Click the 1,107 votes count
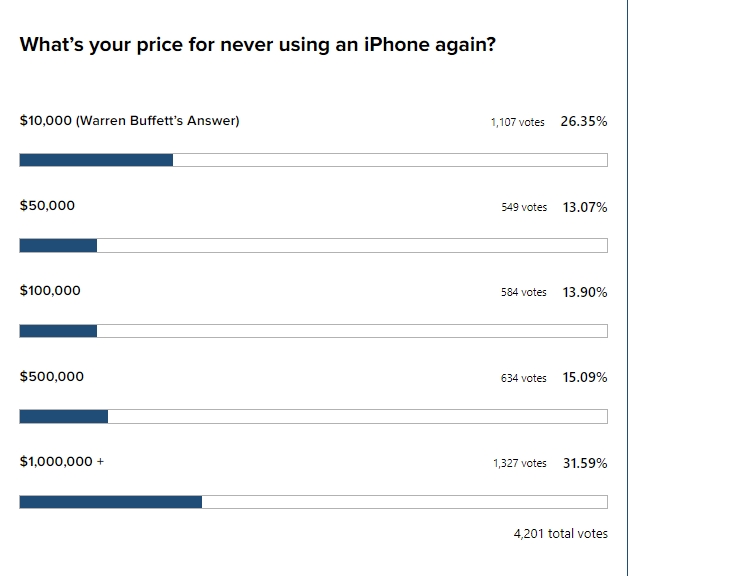This screenshot has width=741, height=576. click(517, 122)
